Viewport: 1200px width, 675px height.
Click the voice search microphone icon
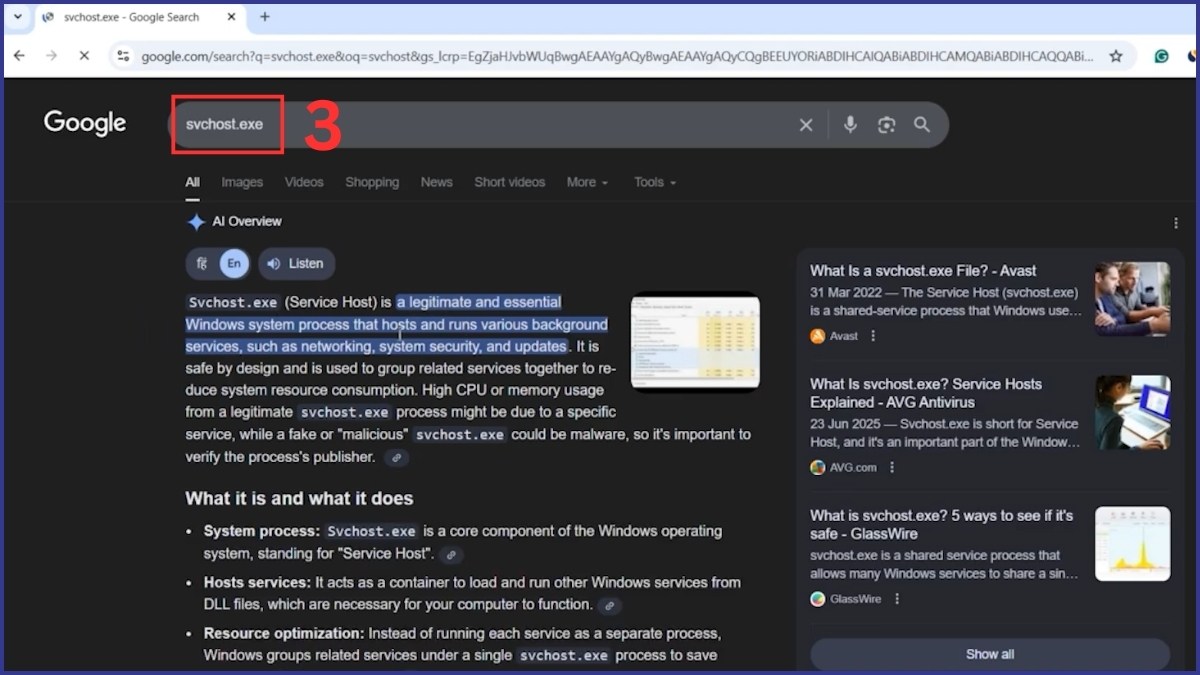coord(850,125)
